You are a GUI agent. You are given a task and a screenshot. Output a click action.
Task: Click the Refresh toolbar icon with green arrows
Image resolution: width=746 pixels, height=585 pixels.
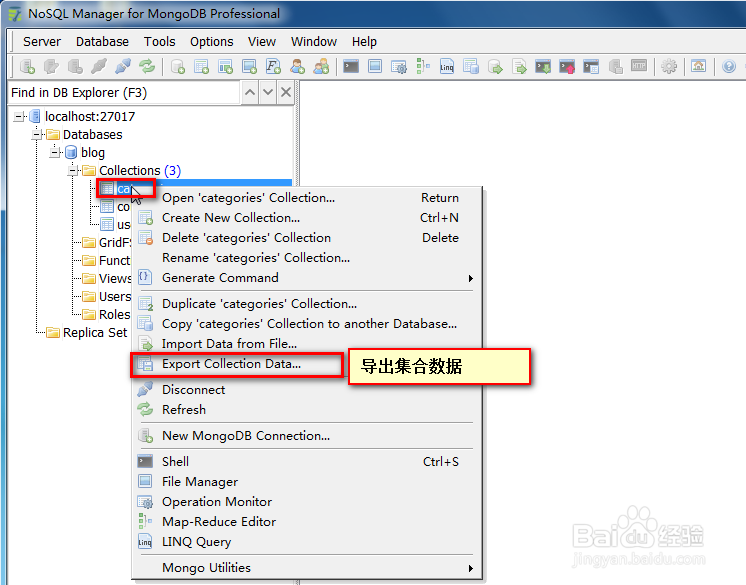click(147, 66)
